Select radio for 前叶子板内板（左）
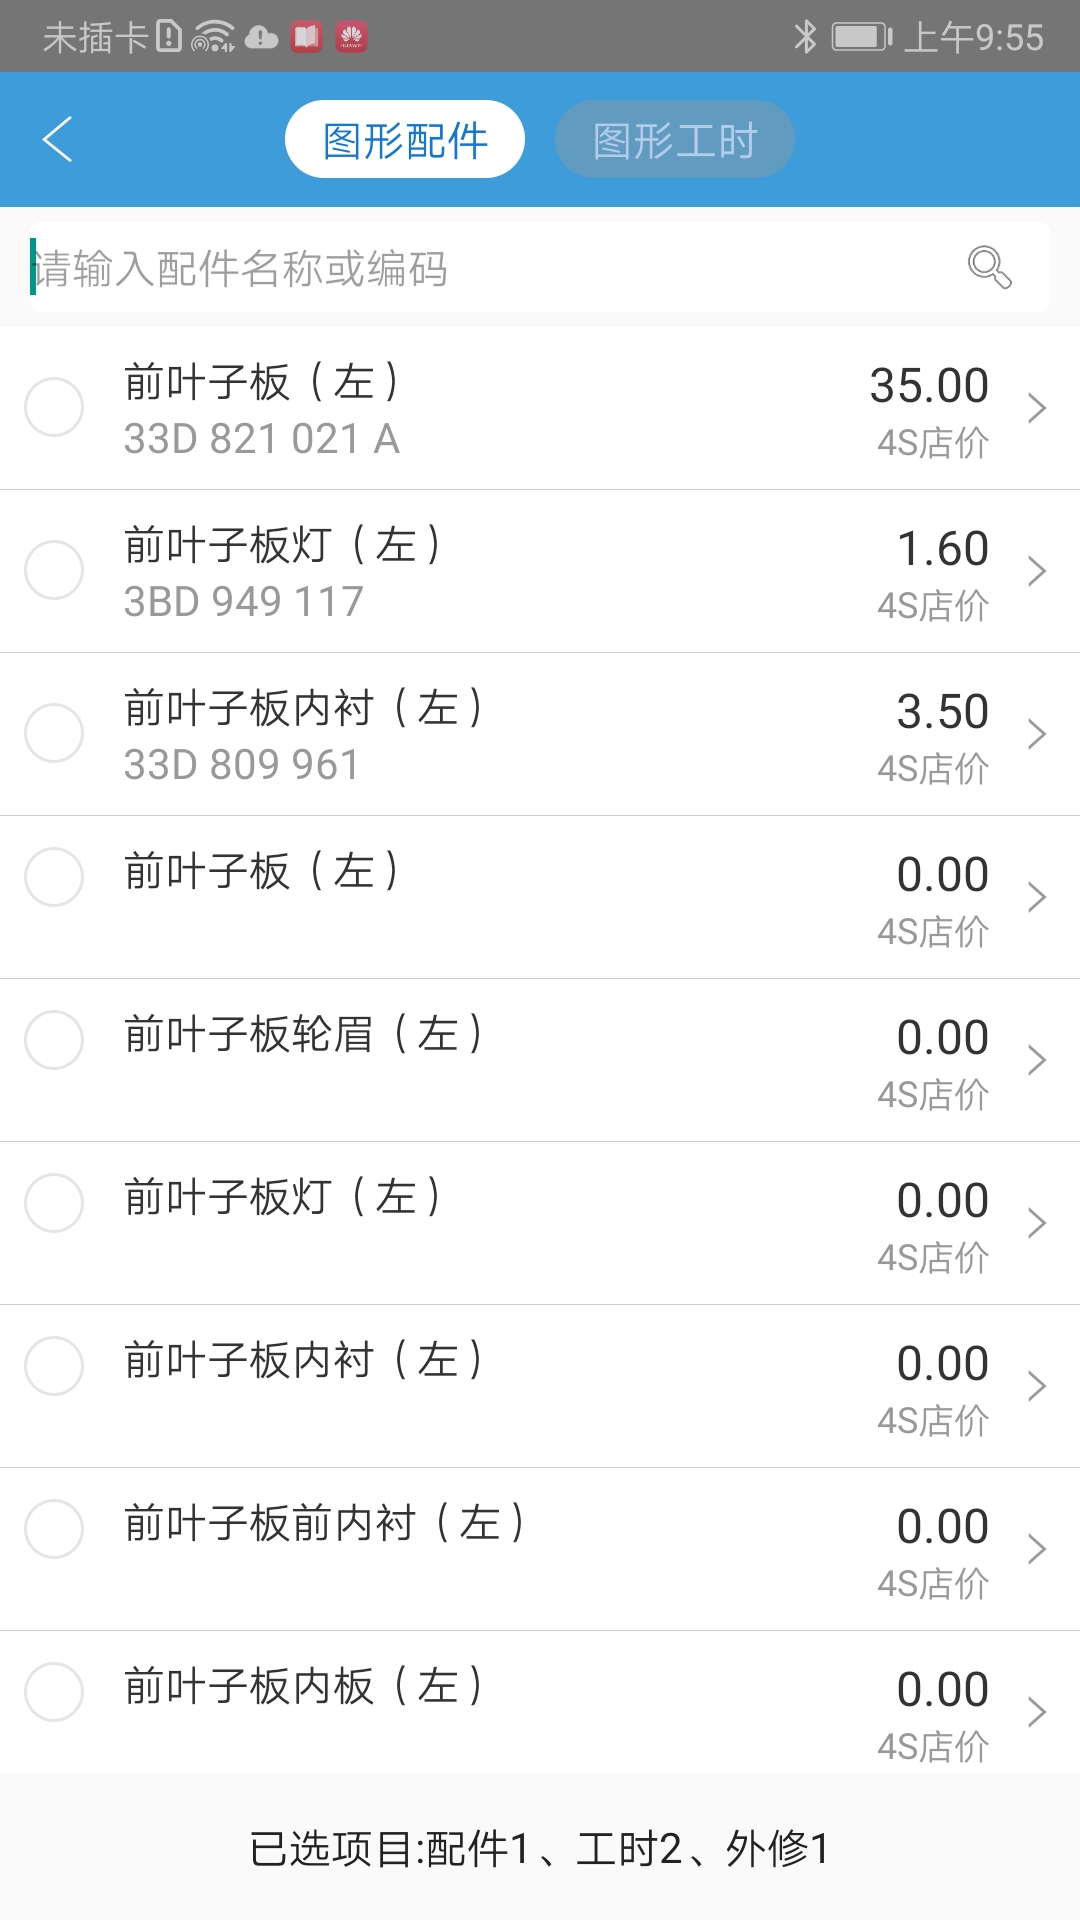The image size is (1080, 1920). pyautogui.click(x=54, y=1692)
